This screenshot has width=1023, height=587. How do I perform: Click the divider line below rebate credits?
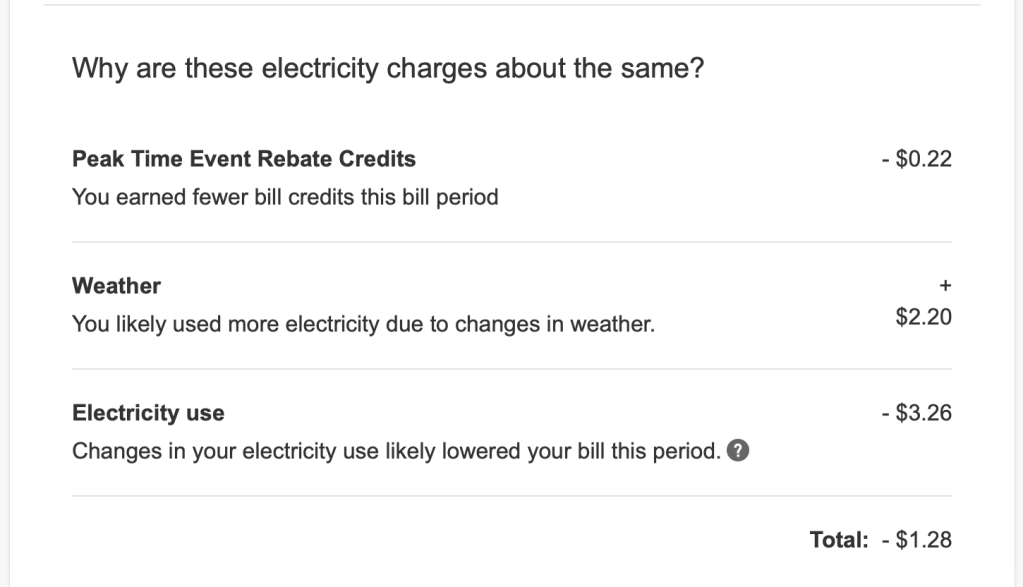point(512,242)
